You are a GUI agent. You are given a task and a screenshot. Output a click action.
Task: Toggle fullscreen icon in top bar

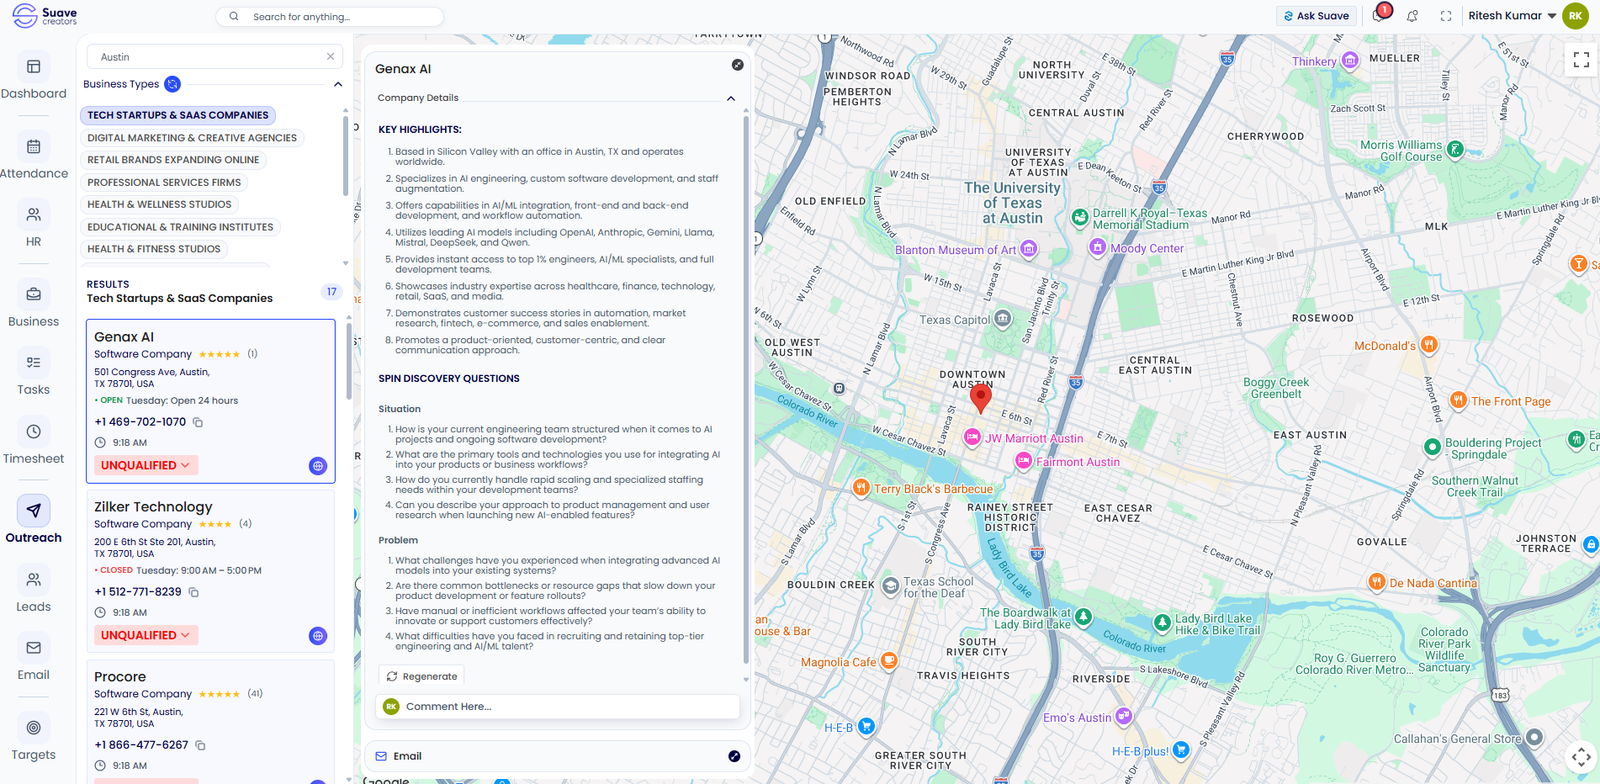tap(1446, 16)
